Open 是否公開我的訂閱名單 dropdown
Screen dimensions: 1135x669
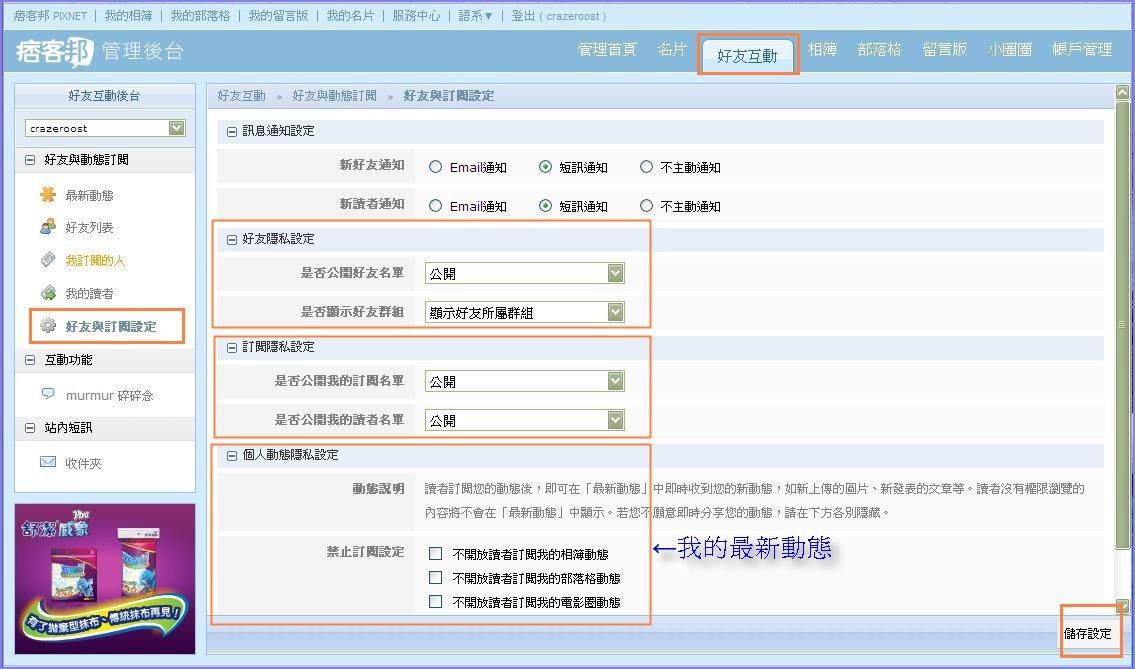click(525, 381)
